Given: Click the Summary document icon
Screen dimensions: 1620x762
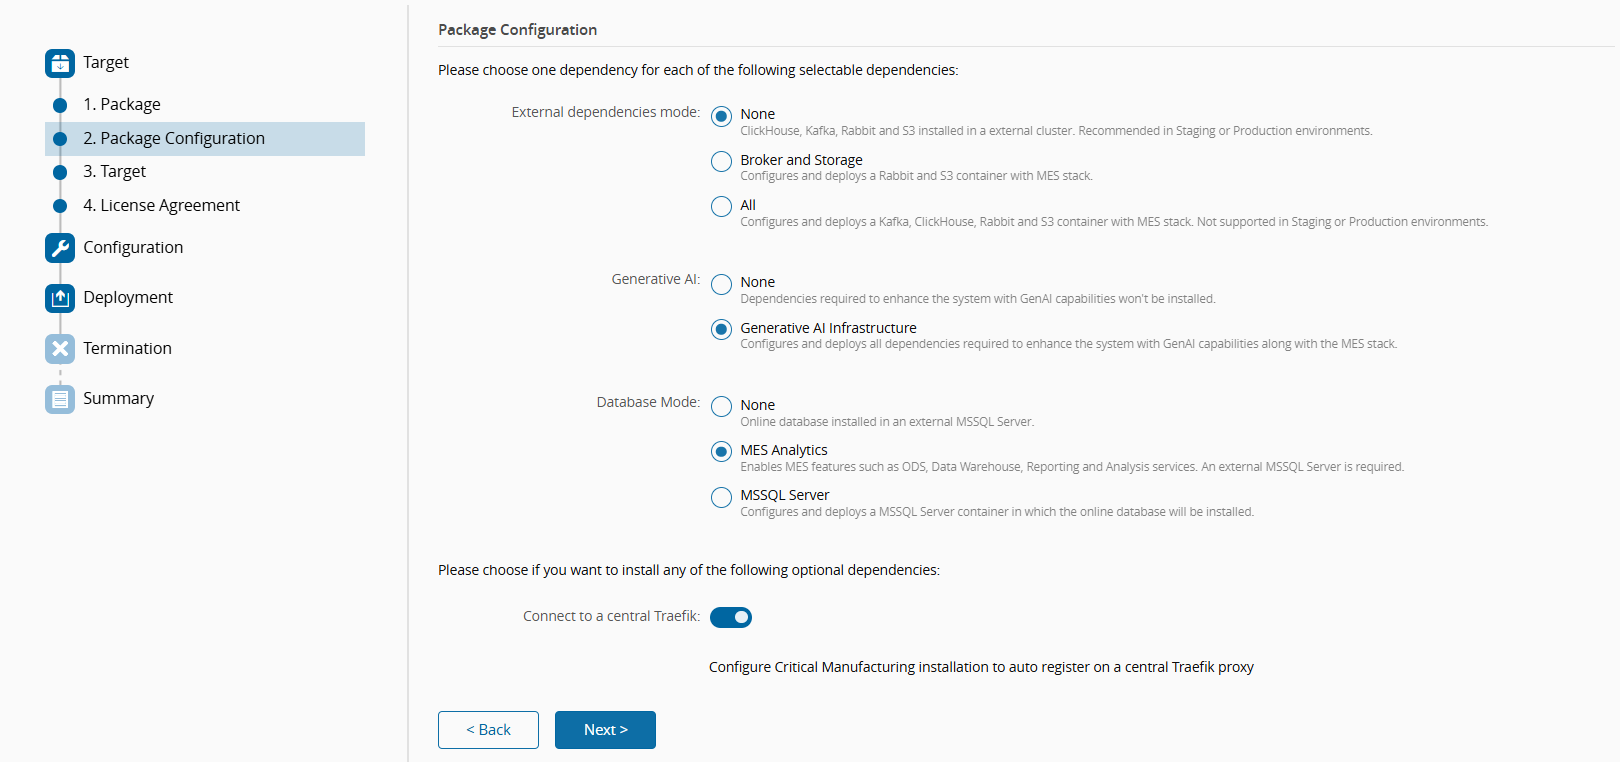Looking at the screenshot, I should point(60,399).
